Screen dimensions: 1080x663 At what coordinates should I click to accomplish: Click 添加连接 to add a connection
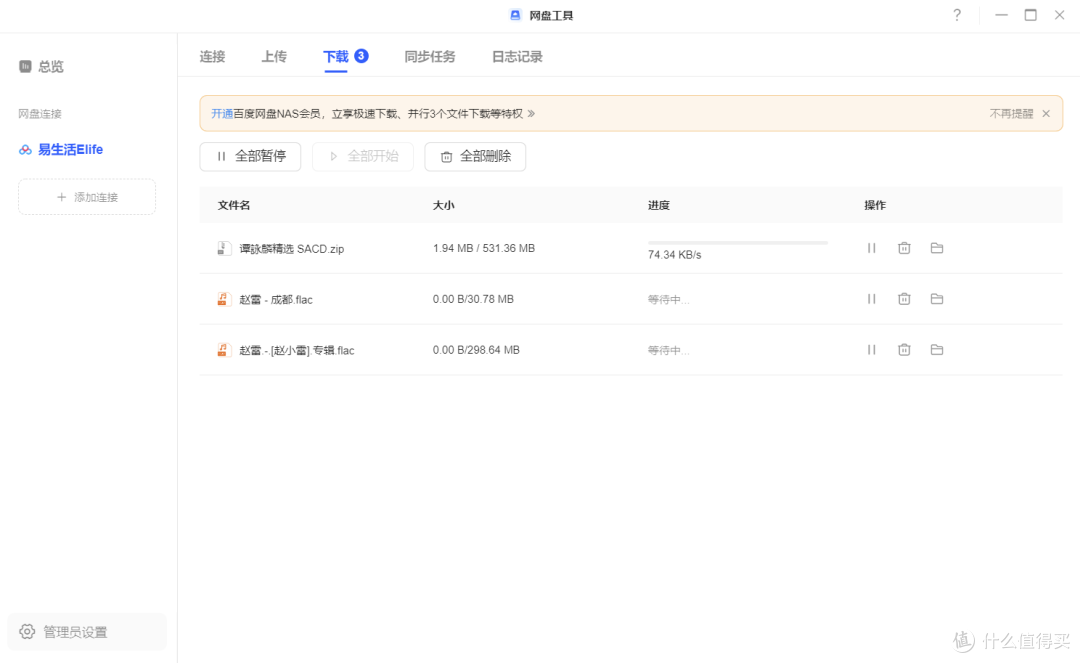[87, 197]
